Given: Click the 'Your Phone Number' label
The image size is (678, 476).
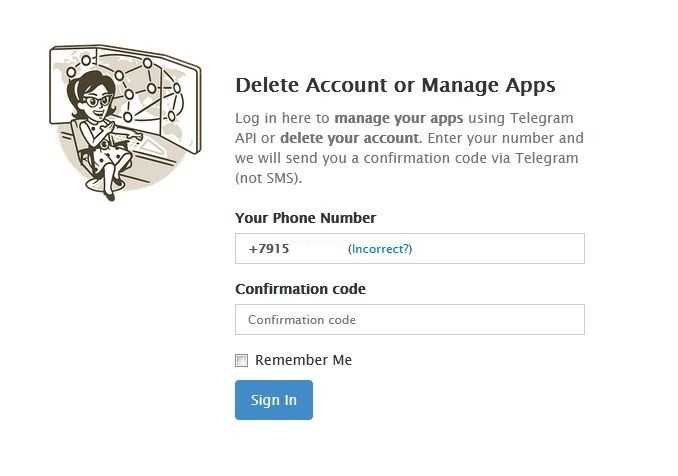Looking at the screenshot, I should click(306, 218).
